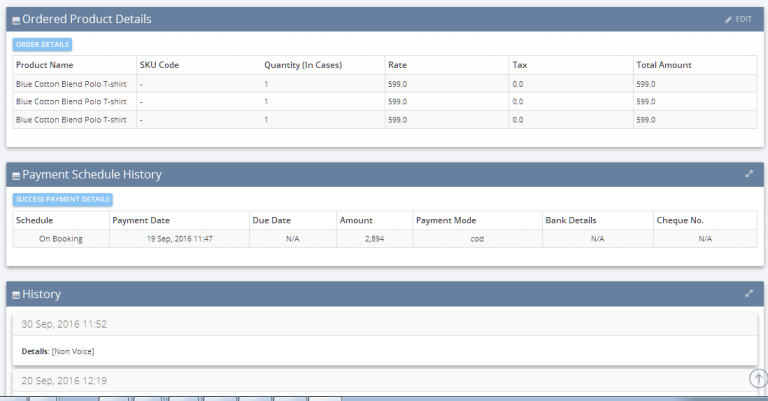768x401 pixels.
Task: Click the Details: [Non Voice] history text
Action: tap(58, 351)
